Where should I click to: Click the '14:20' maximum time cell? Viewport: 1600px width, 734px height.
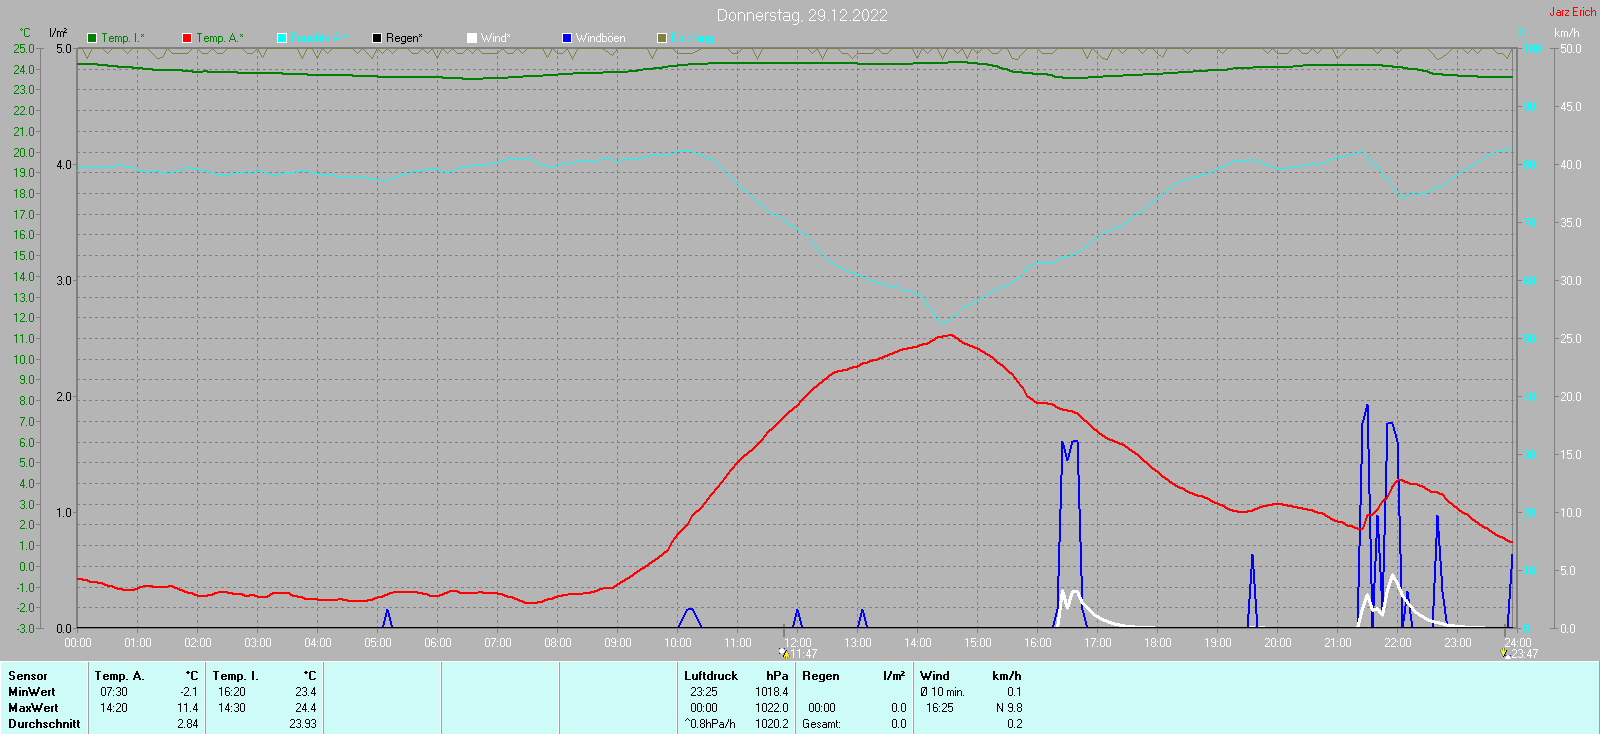114,708
